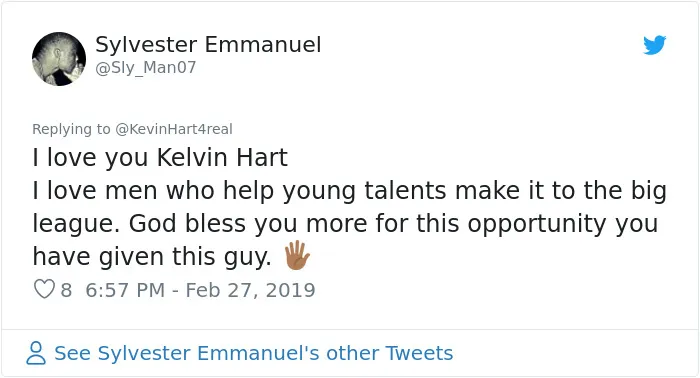Open the @KevinHart4real mention
700x378 pixels.
[x=174, y=129]
